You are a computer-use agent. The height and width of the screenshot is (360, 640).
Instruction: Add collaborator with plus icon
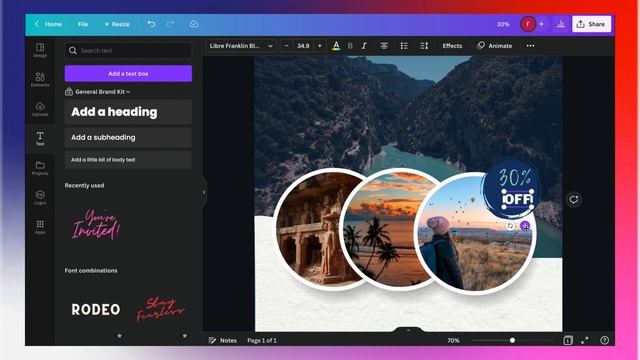[541, 24]
